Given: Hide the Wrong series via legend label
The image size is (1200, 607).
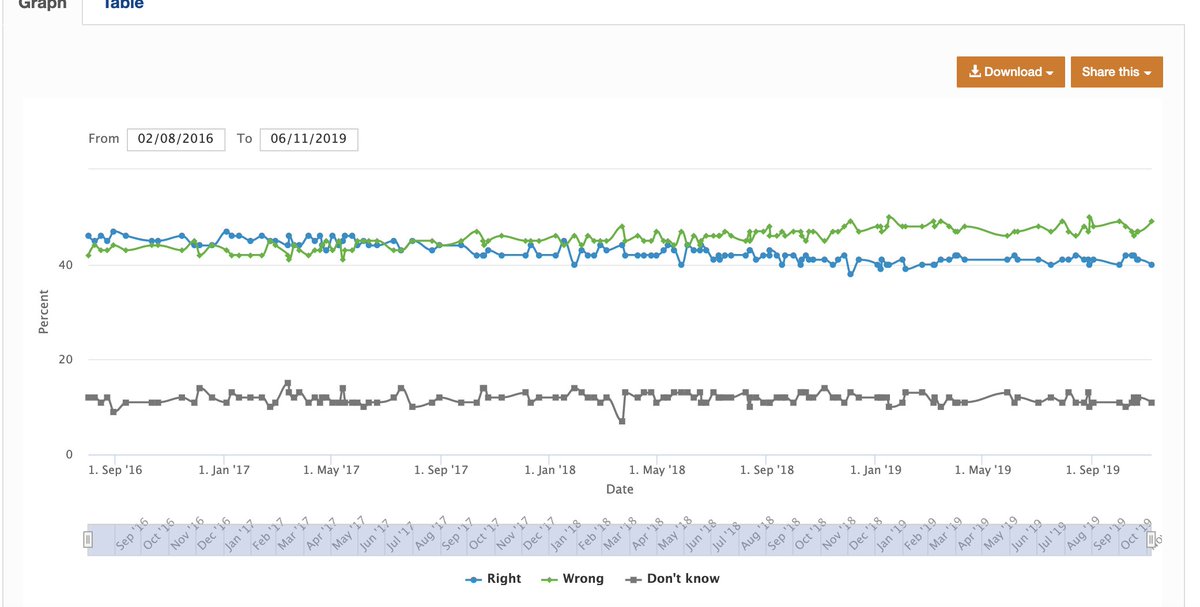Looking at the screenshot, I should [583, 579].
